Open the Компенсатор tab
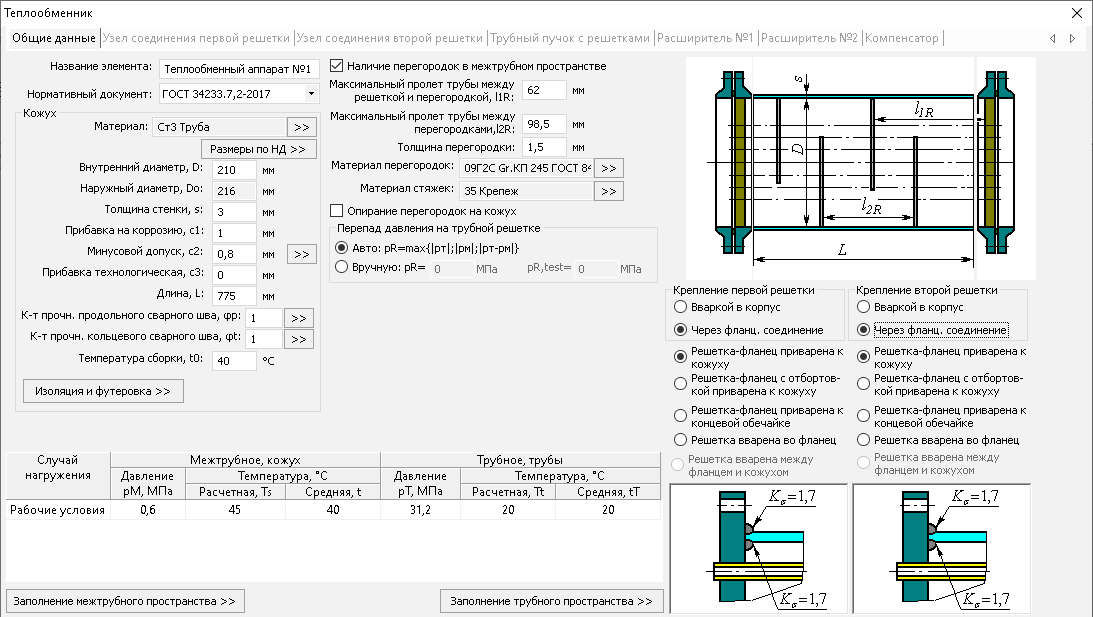 (x=902, y=38)
